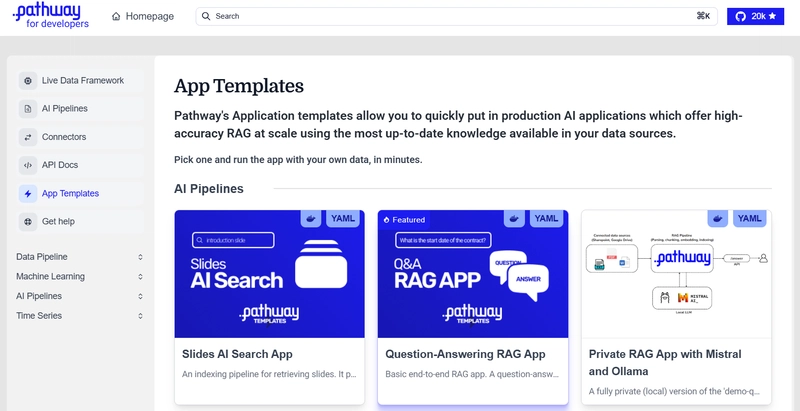The image size is (800, 411).
Task: Open API Docs menu item
Action: click(x=81, y=165)
